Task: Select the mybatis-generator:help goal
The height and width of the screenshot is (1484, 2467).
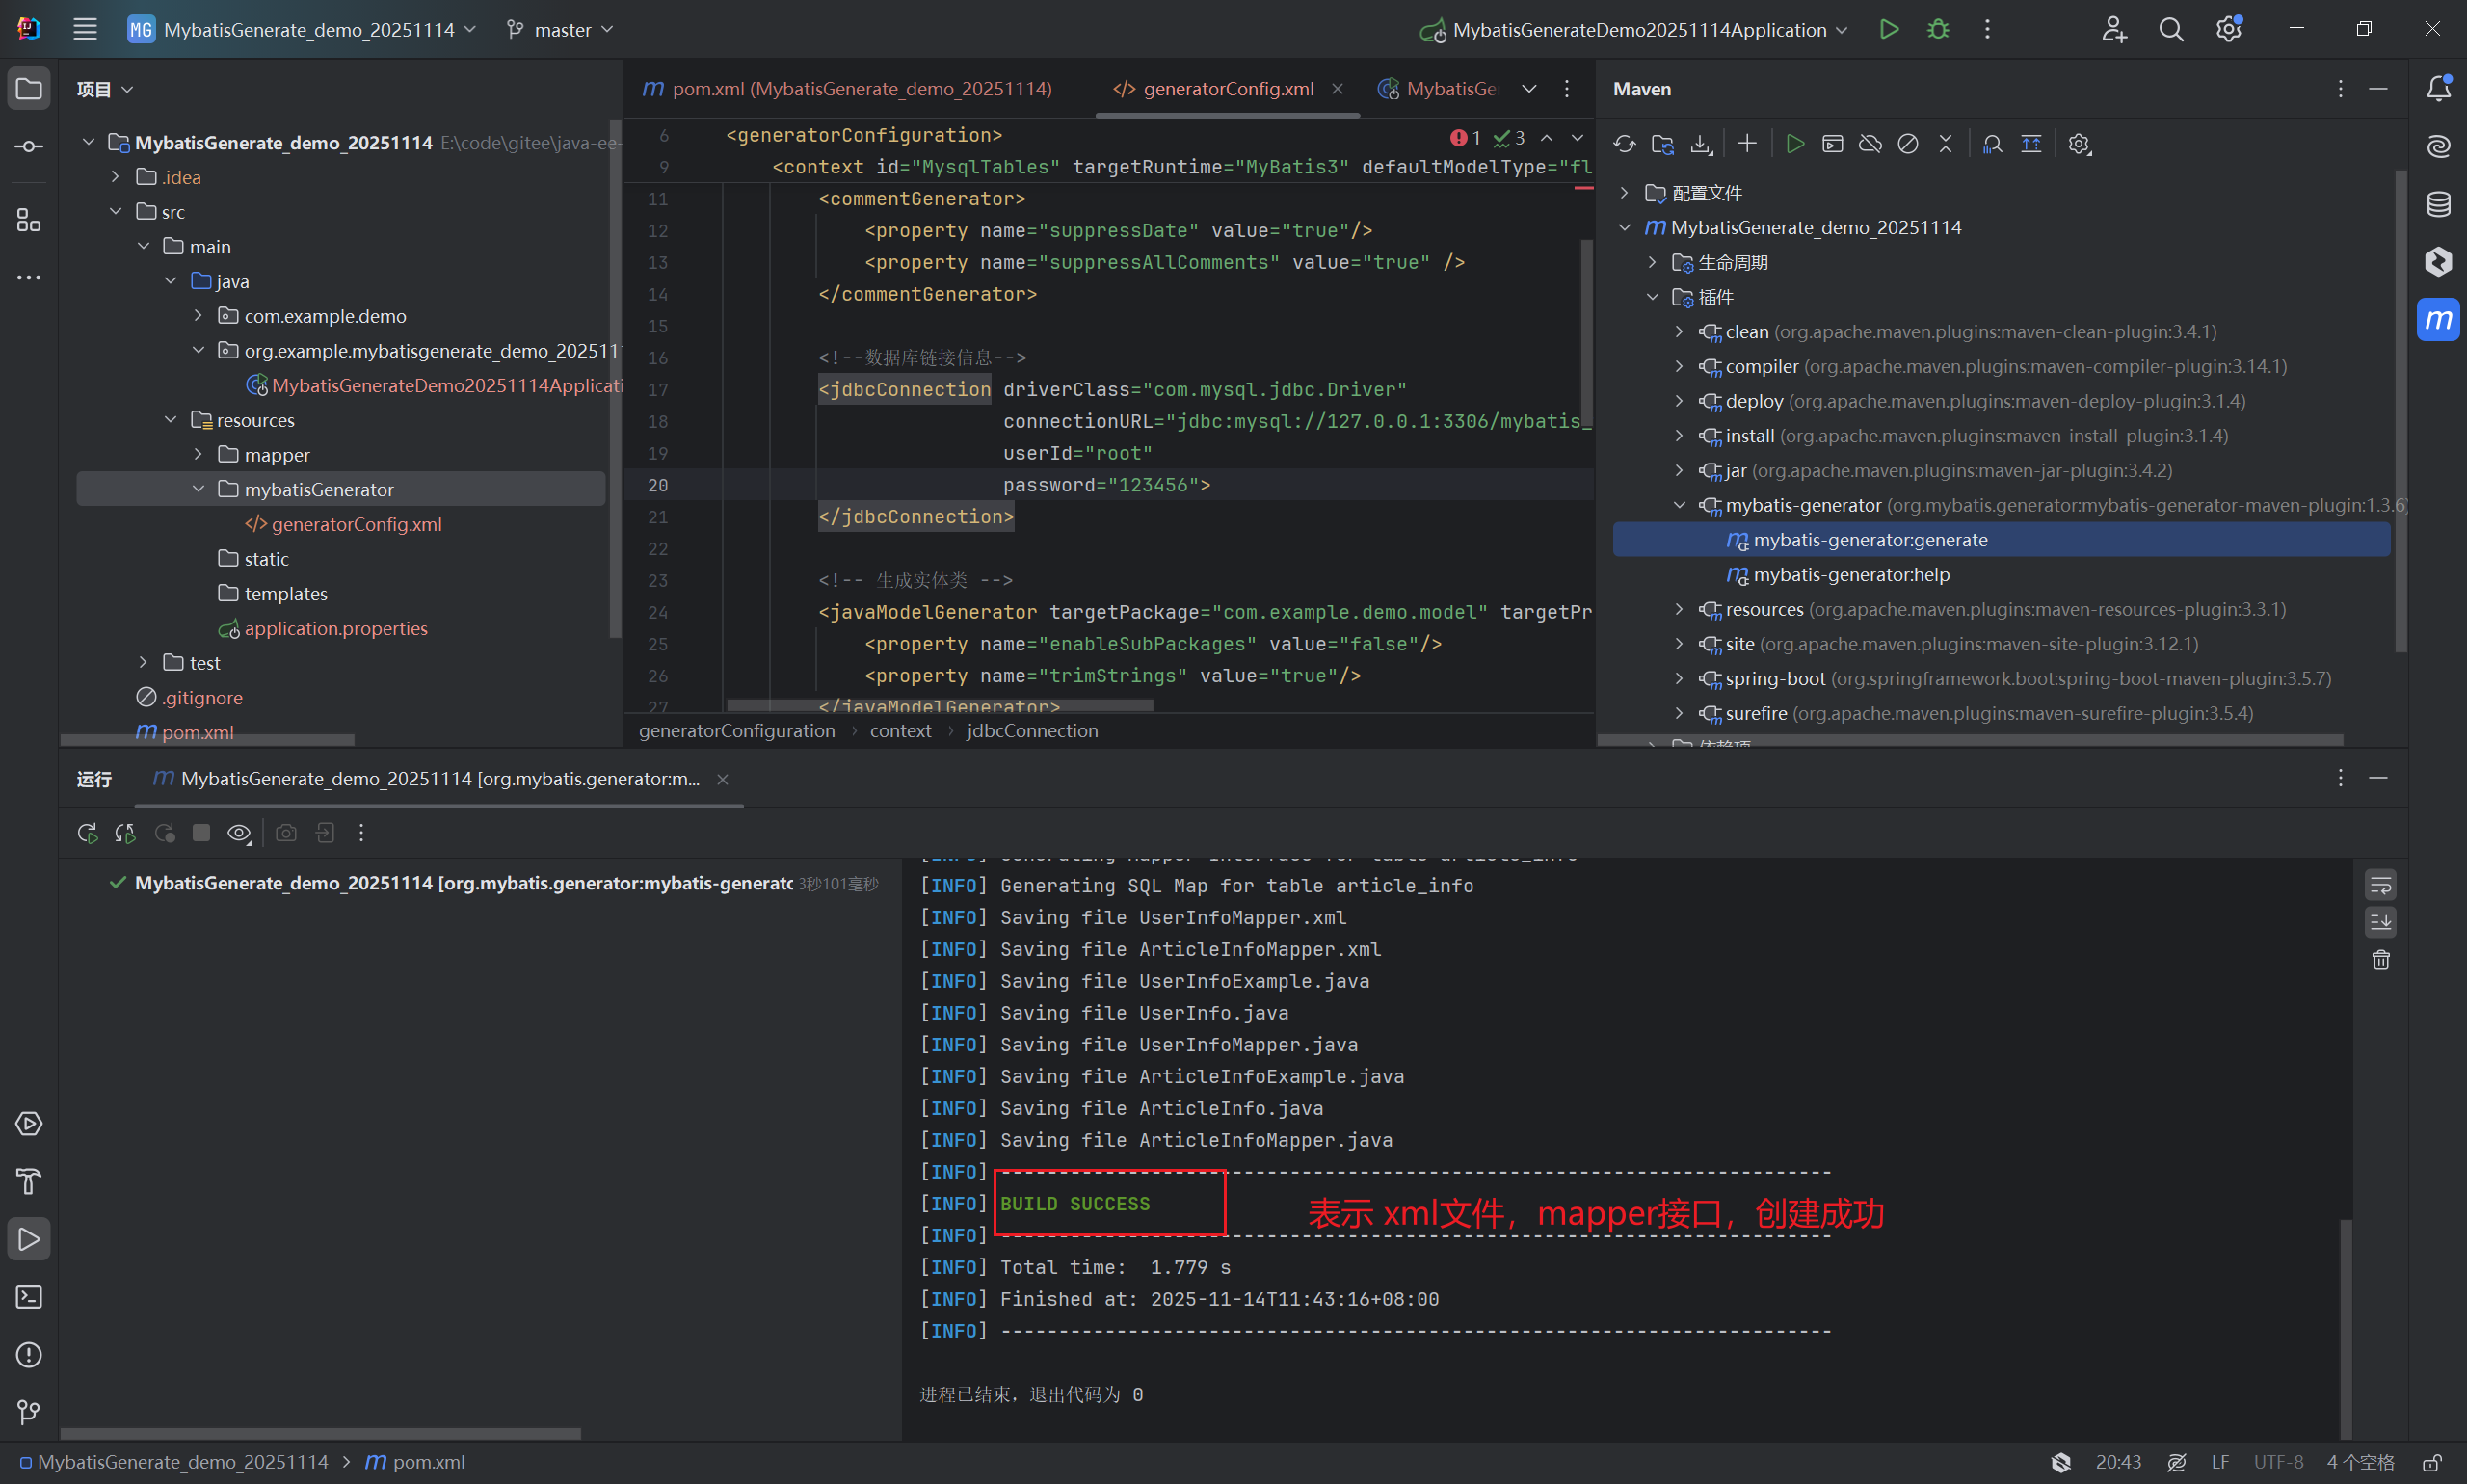Action: click(x=1850, y=575)
